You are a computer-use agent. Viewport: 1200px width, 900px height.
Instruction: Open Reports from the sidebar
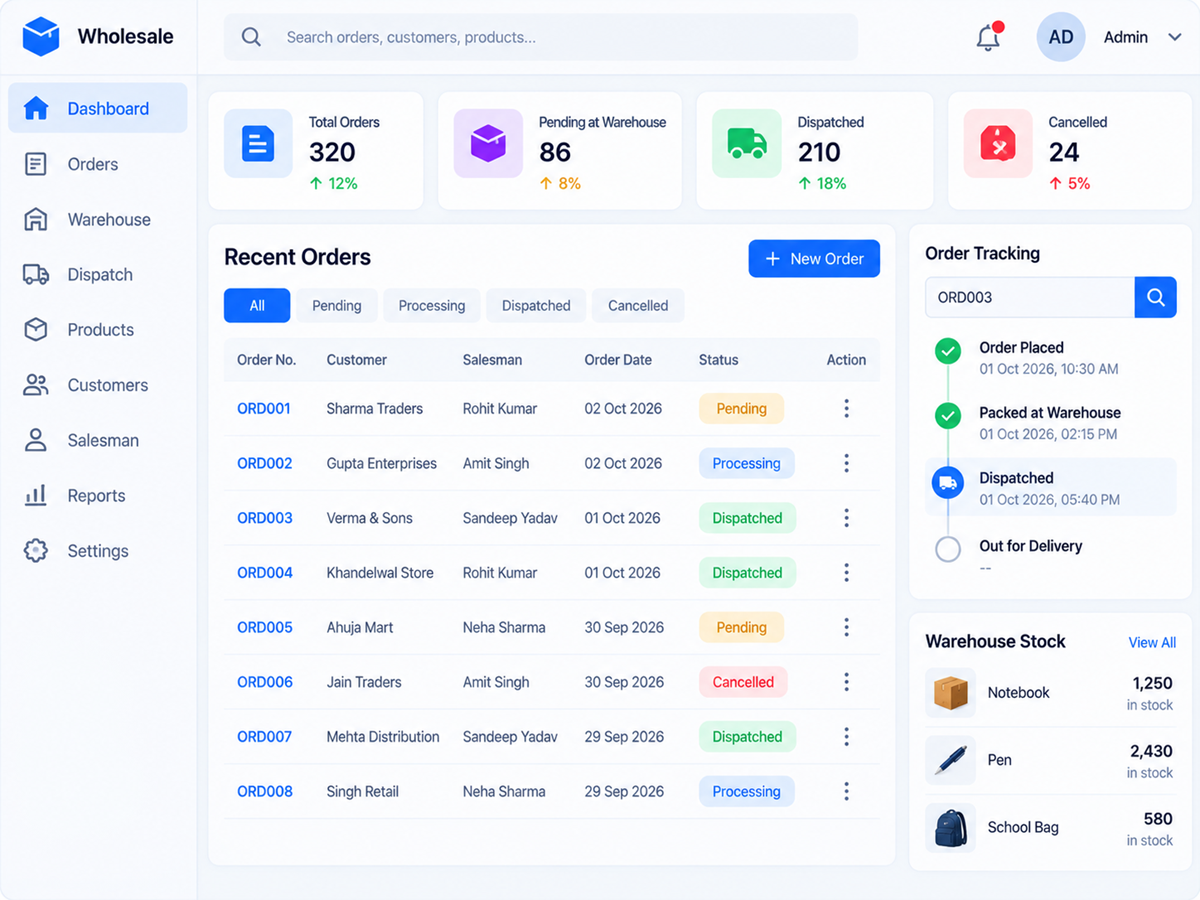(x=98, y=495)
